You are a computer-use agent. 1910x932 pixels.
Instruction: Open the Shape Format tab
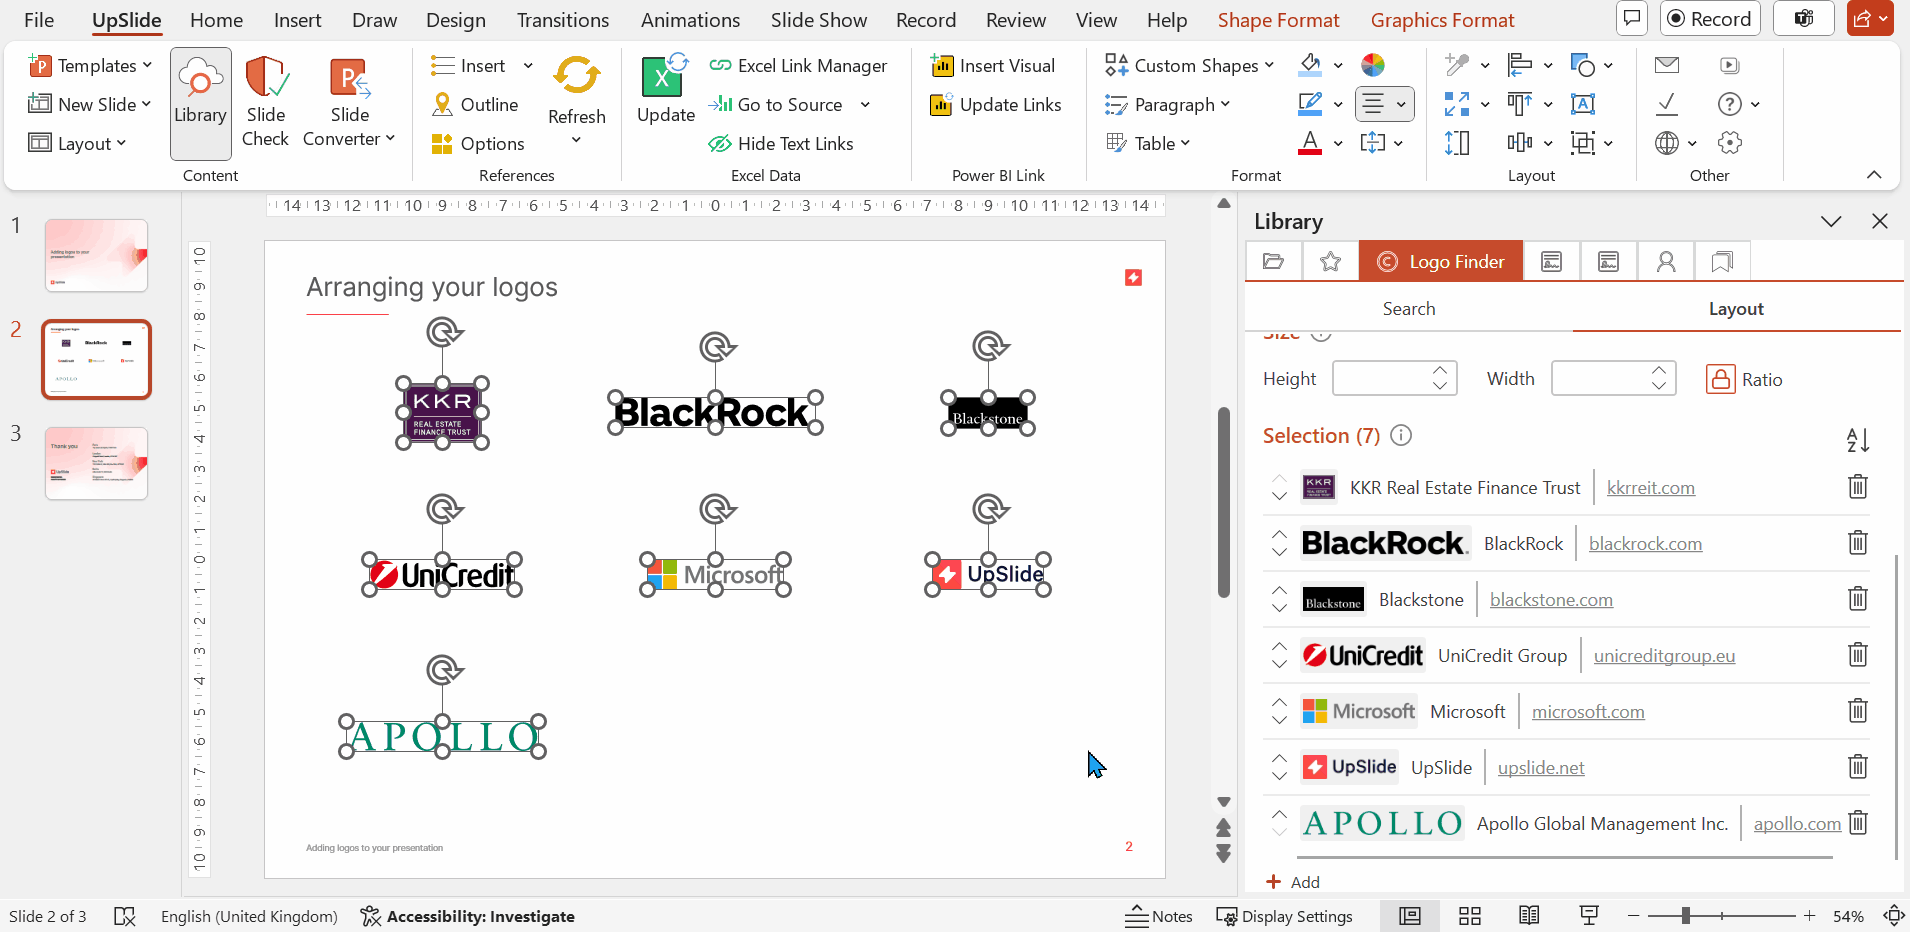click(1278, 20)
